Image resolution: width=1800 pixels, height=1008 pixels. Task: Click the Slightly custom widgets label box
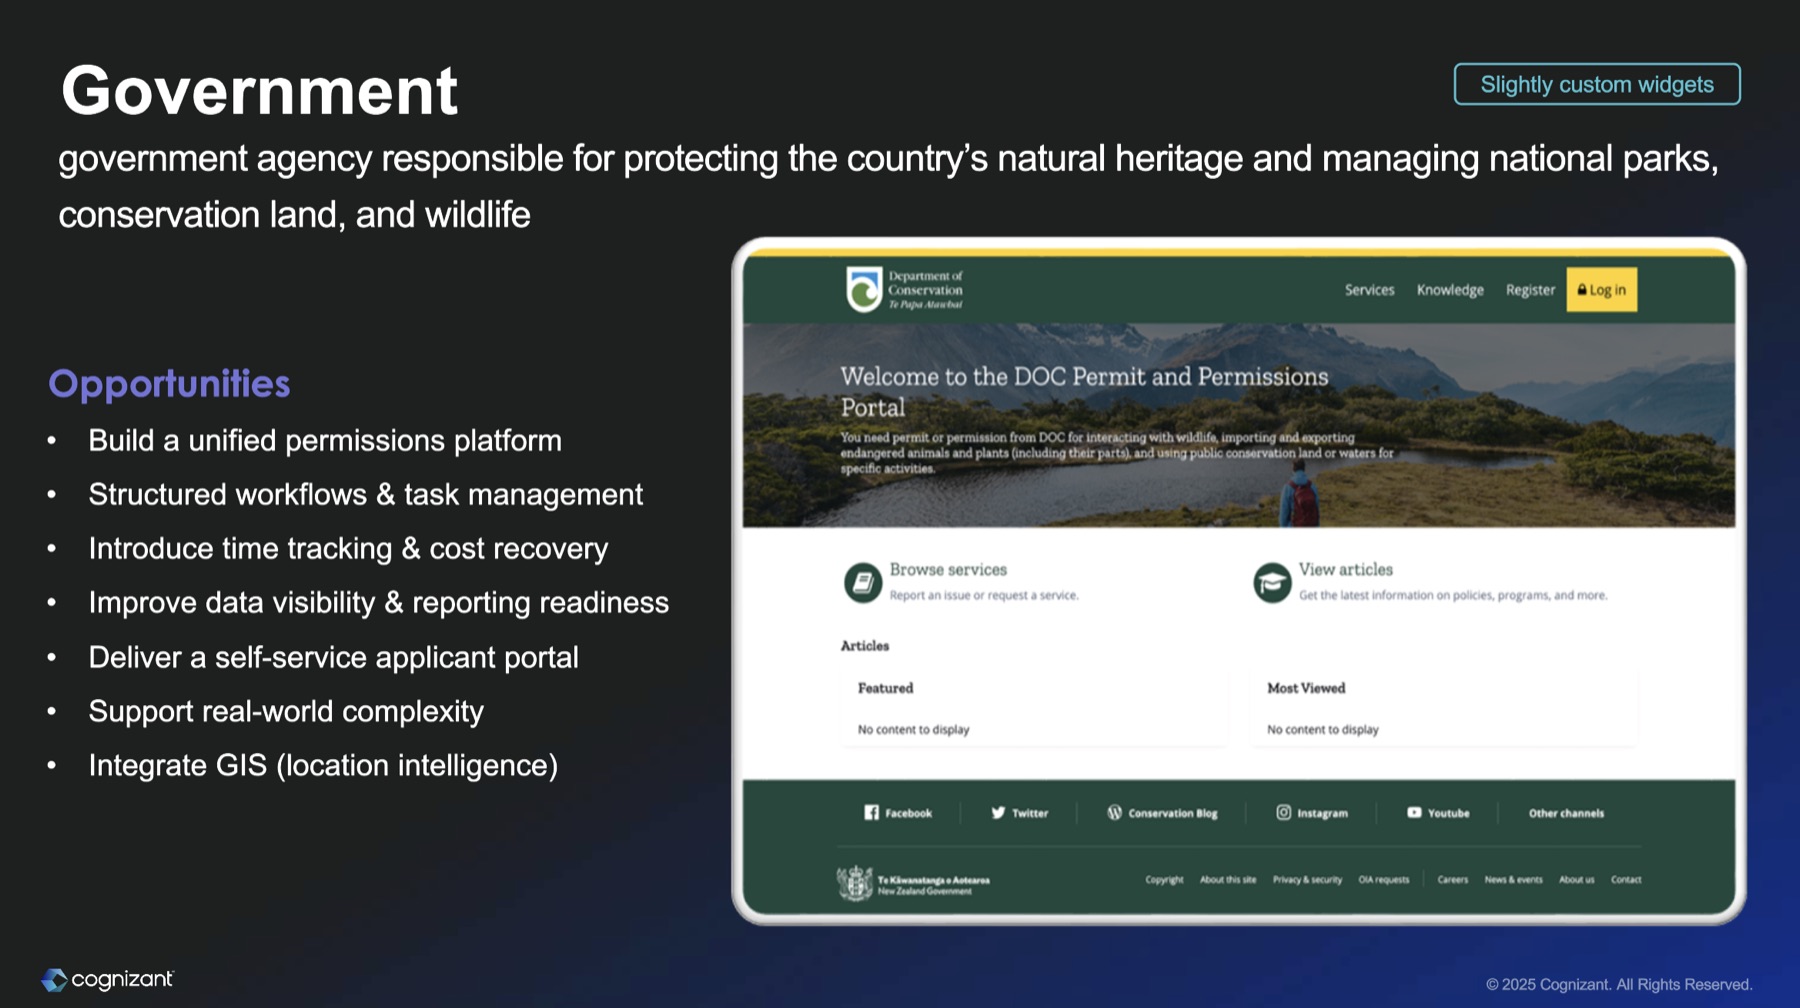click(1597, 84)
